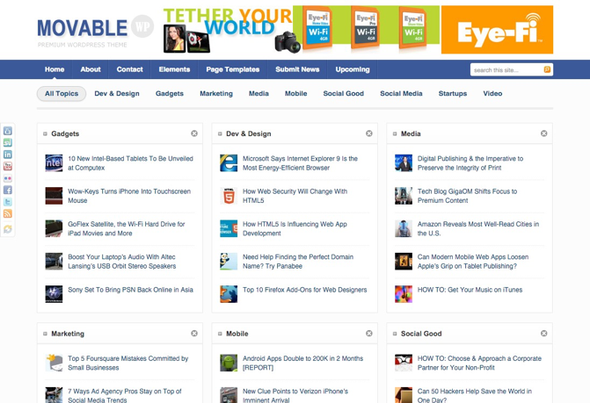The image size is (590, 403).
Task: Open Top 10 Firefox Add-Ons article
Action: point(304,290)
